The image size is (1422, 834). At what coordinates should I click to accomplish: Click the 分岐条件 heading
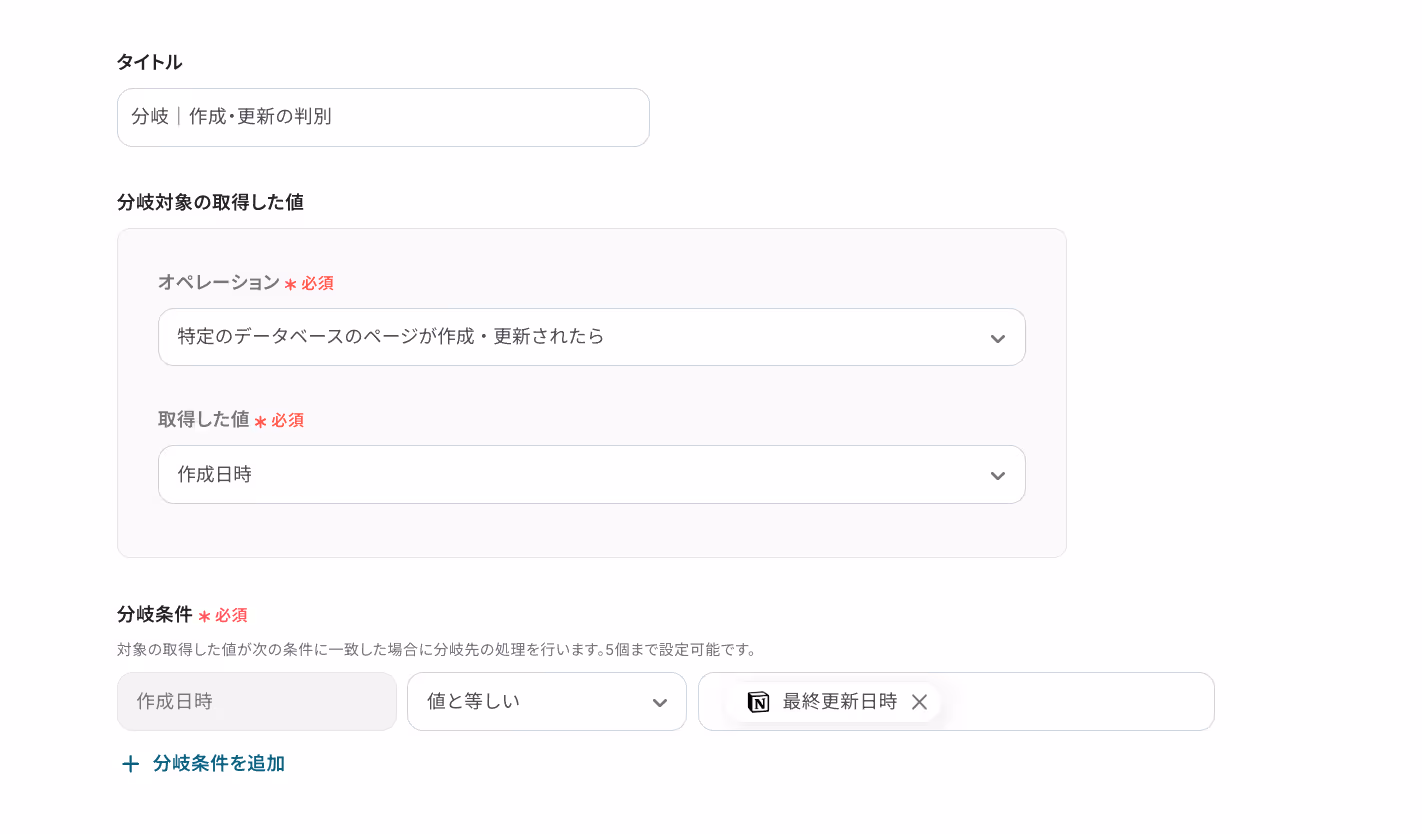[x=154, y=615]
